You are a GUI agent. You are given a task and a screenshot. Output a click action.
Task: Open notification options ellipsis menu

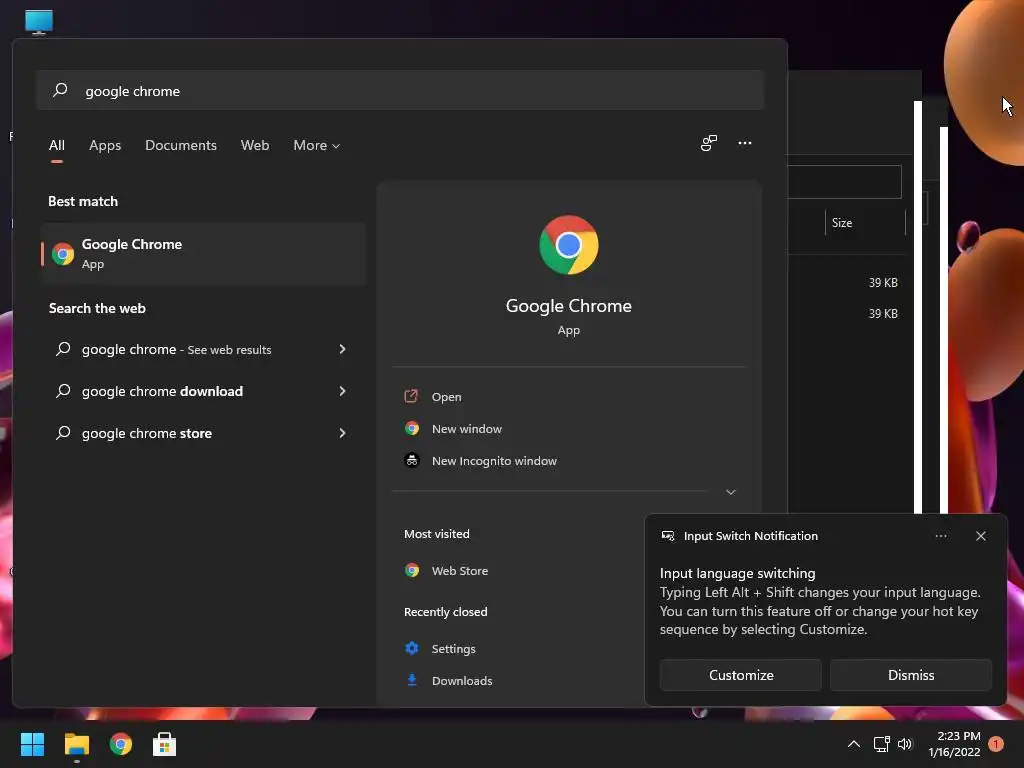(x=940, y=536)
